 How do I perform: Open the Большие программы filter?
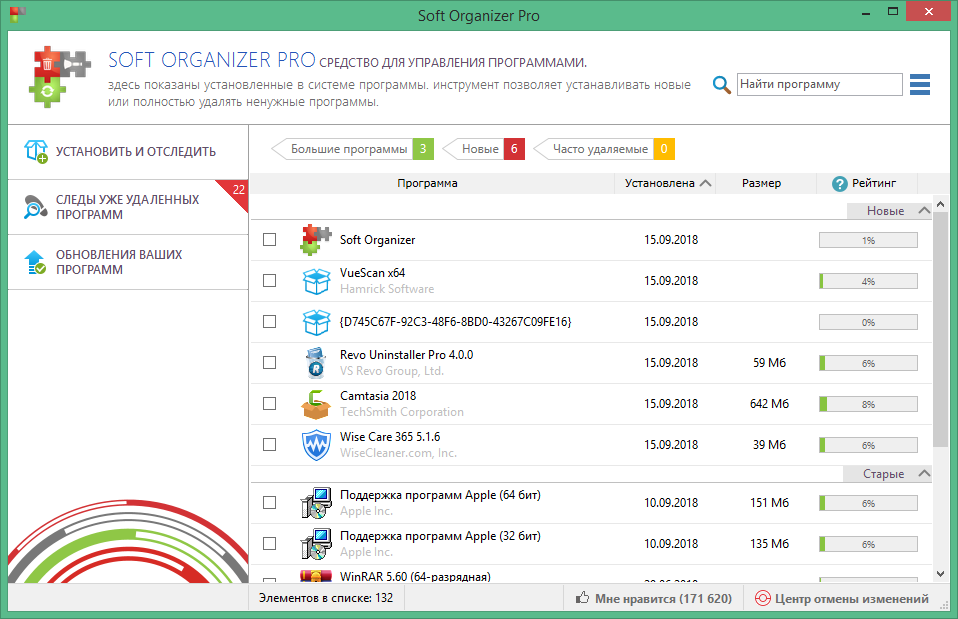coord(347,148)
